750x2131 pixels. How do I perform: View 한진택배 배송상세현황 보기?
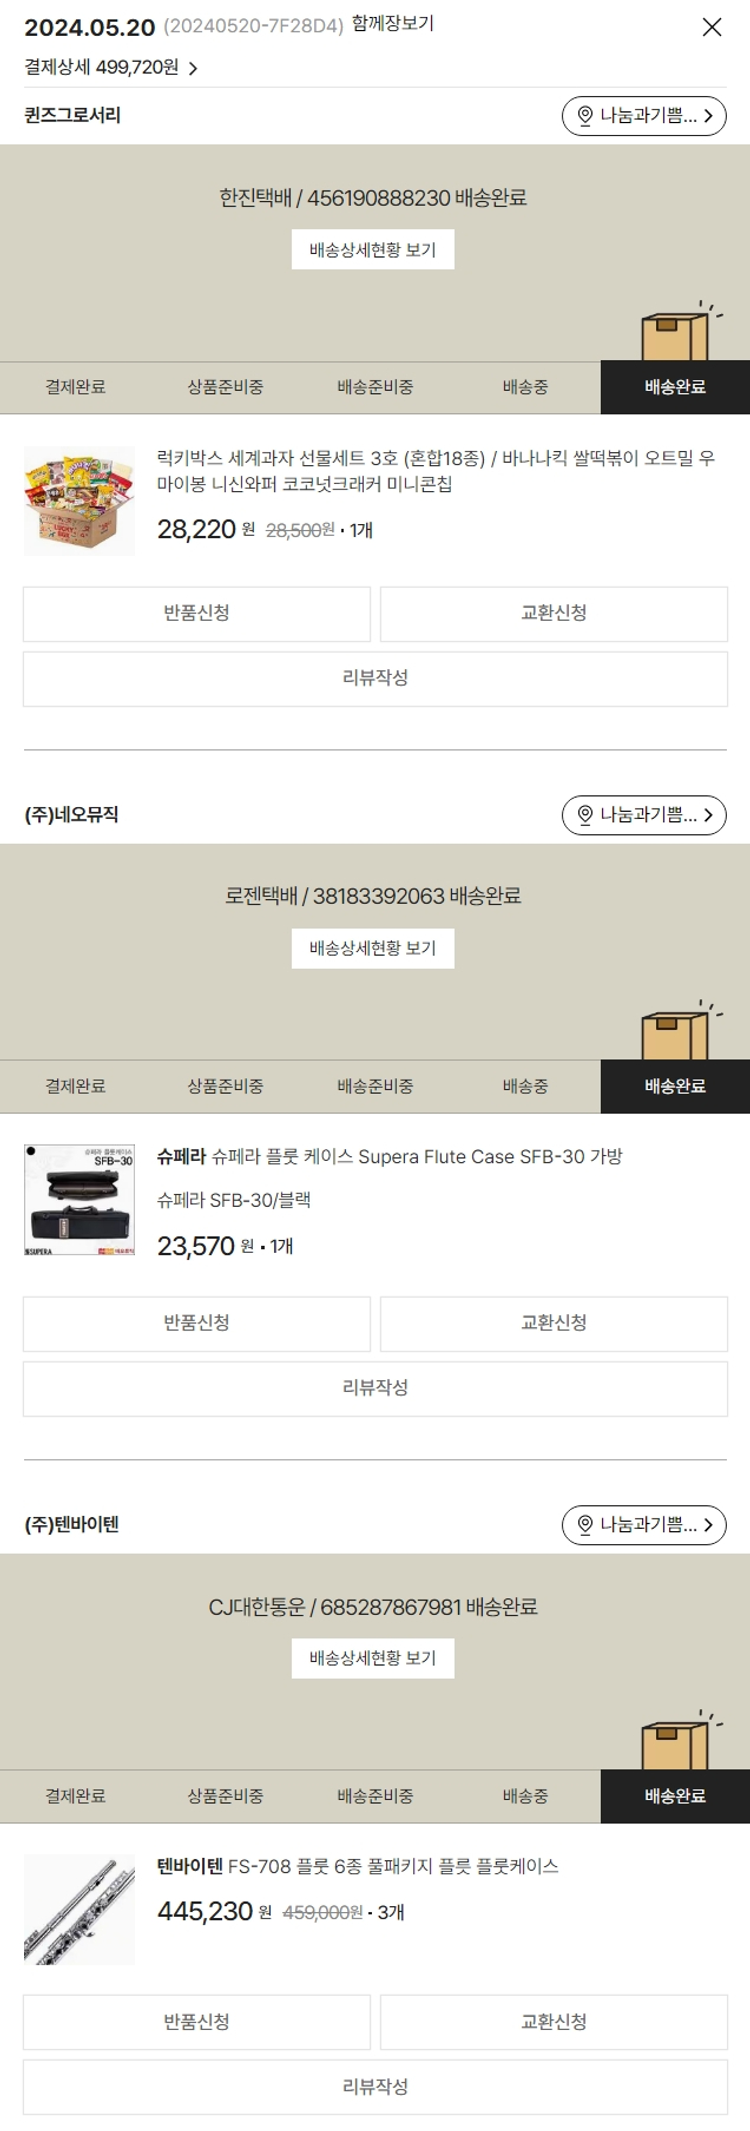(373, 250)
